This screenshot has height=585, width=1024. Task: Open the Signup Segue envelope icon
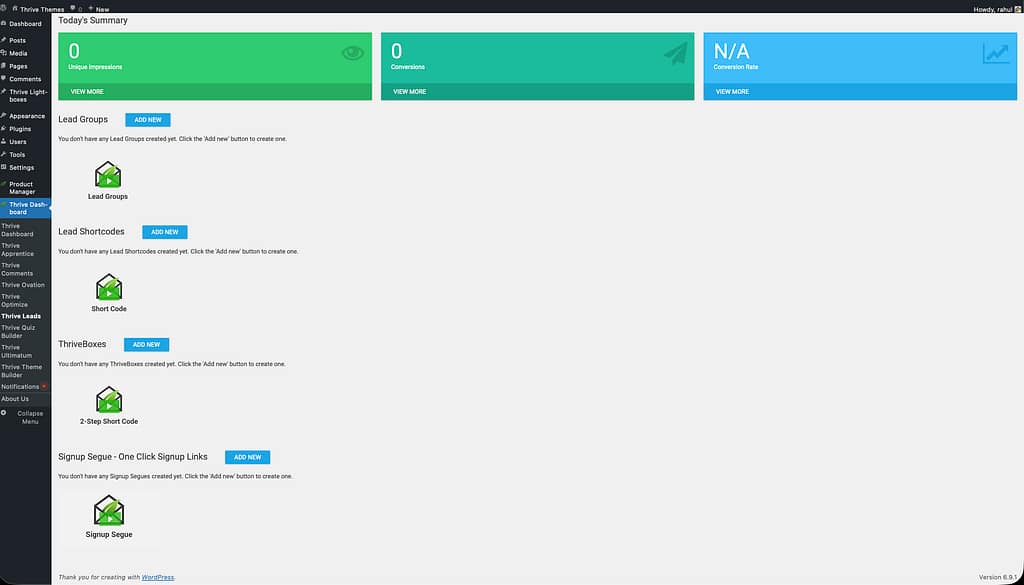[109, 511]
